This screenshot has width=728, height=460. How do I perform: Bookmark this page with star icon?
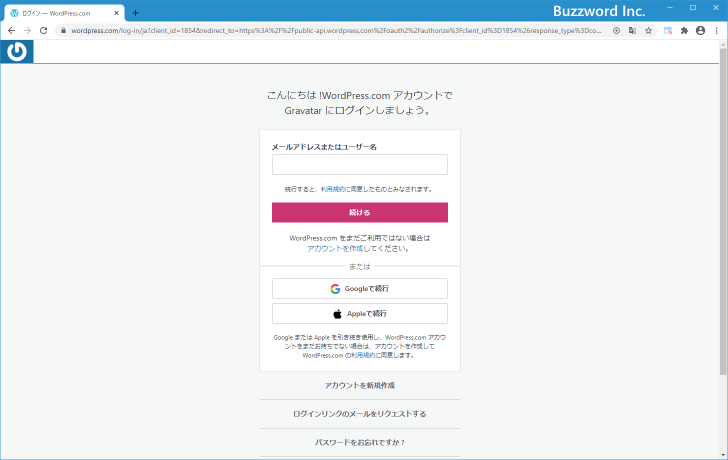pyautogui.click(x=648, y=31)
